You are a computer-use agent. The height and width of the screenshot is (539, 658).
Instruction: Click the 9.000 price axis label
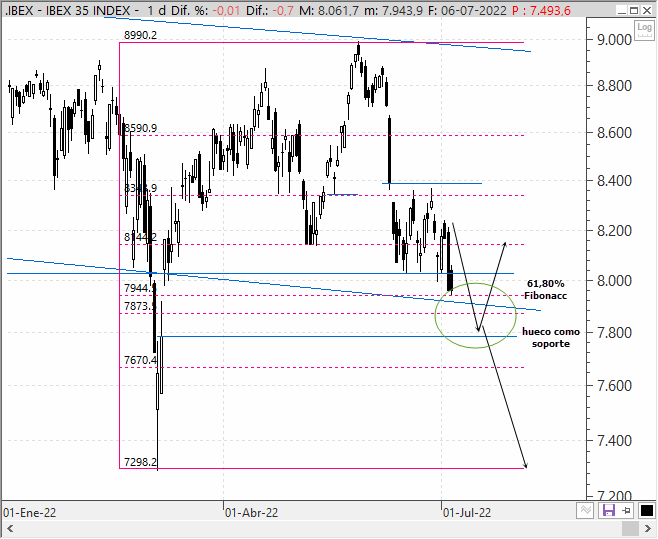614,40
